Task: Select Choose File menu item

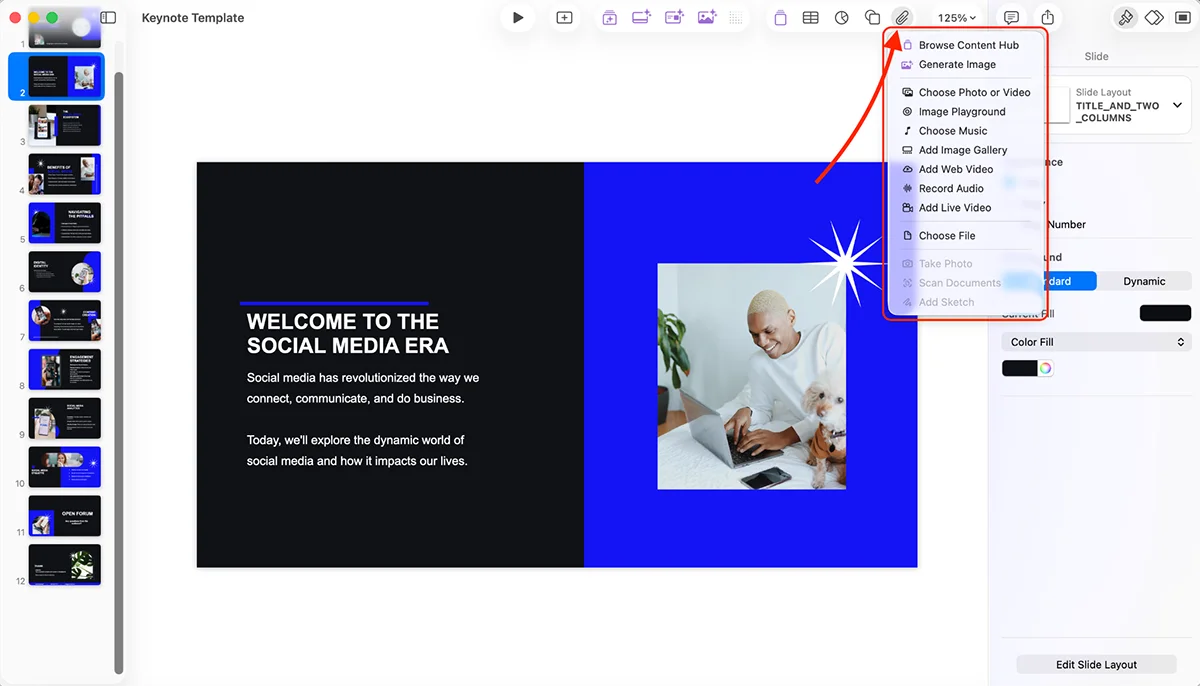Action: point(968,236)
